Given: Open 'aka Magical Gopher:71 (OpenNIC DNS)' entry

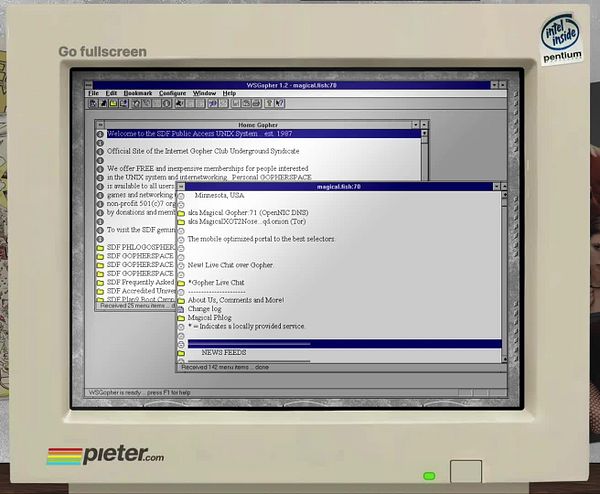Looking at the screenshot, I should [x=248, y=213].
